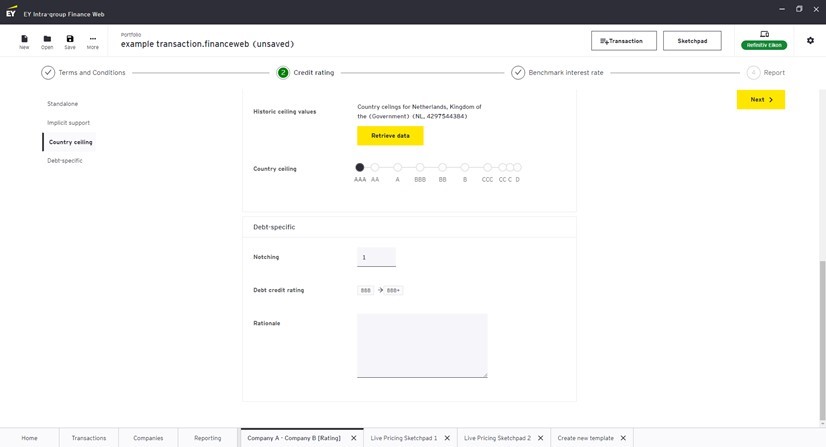The width and height of the screenshot is (826, 447).
Task: Select AAA on country ceiling scale
Action: tap(360, 168)
